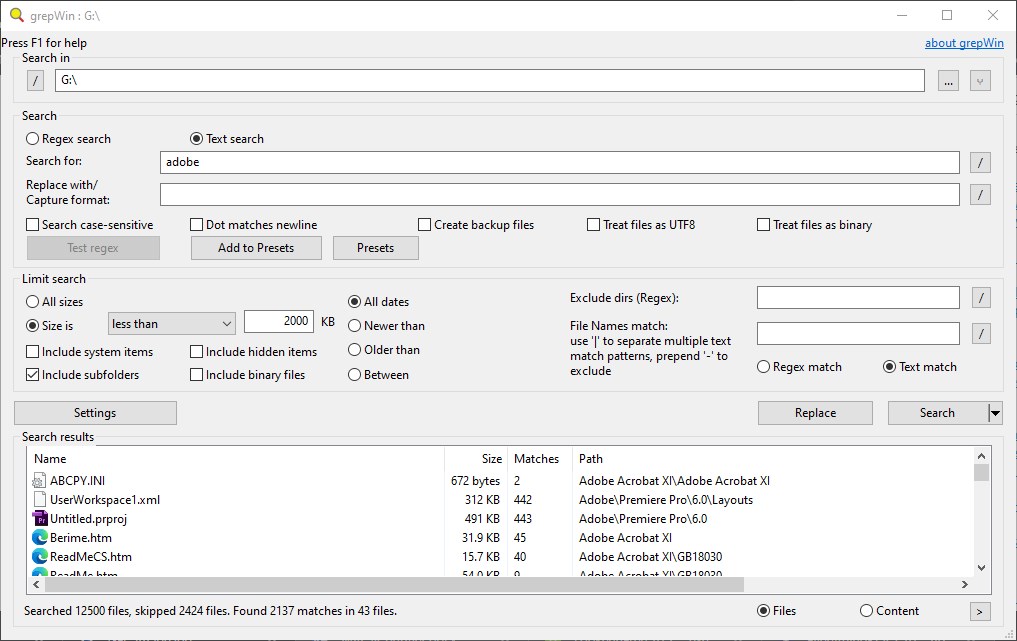Screen dimensions: 1017x641
Task: Sort results by Path column
Action: [773, 459]
